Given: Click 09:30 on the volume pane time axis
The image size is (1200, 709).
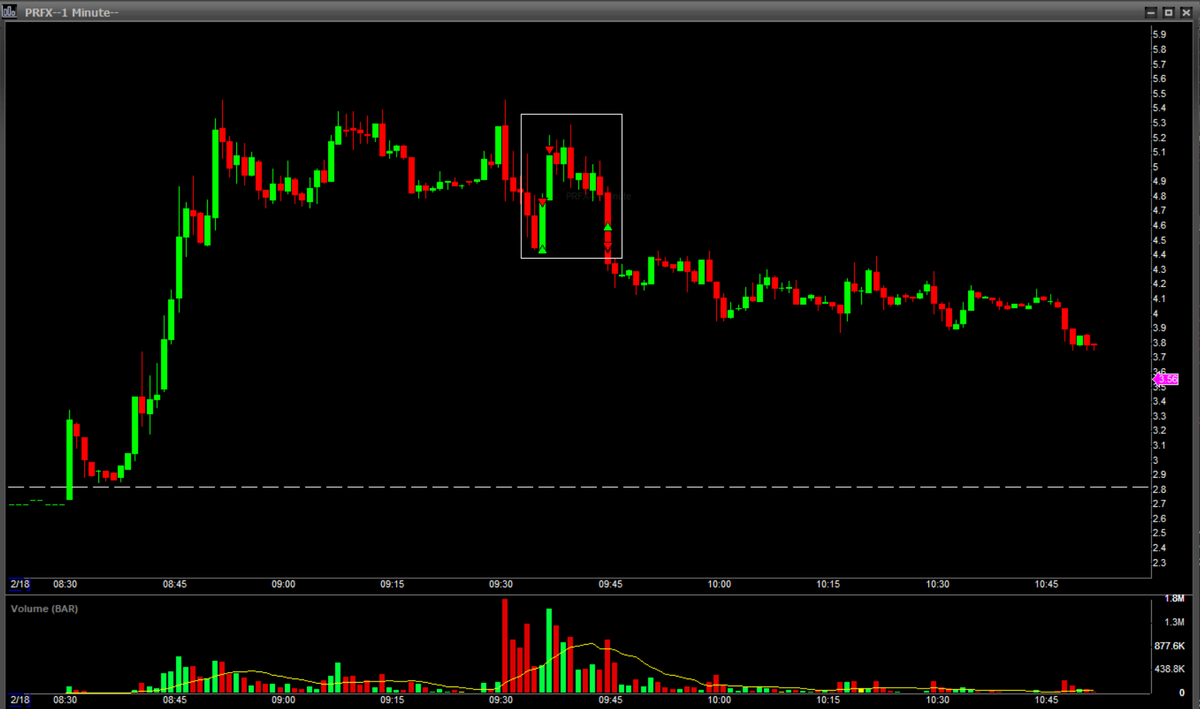Looking at the screenshot, I should click(x=501, y=699).
